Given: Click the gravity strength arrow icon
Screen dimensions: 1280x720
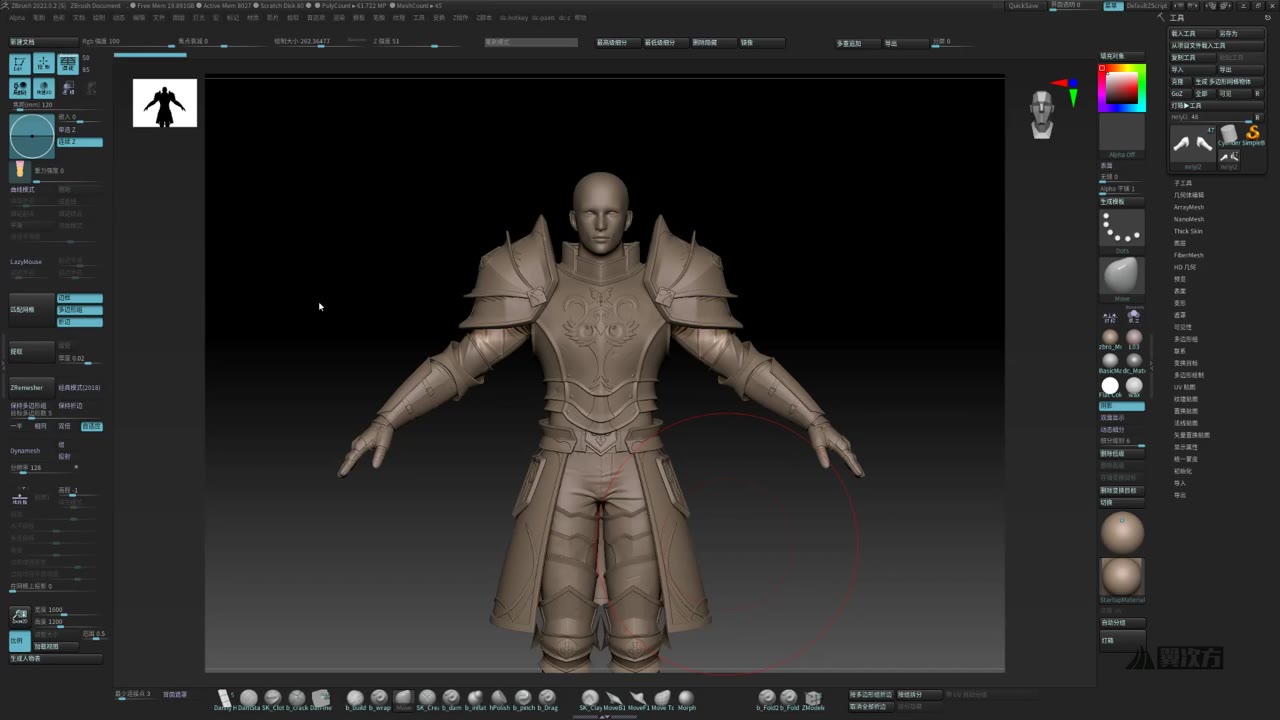Looking at the screenshot, I should pos(19,169).
